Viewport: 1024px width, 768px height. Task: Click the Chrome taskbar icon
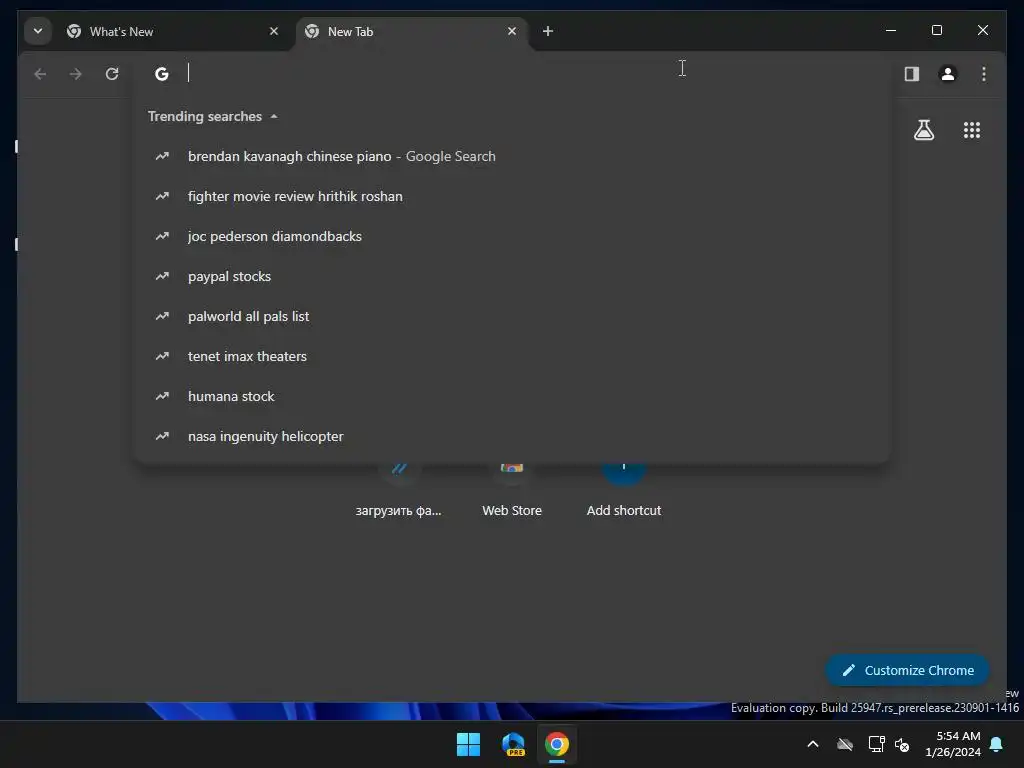point(557,744)
